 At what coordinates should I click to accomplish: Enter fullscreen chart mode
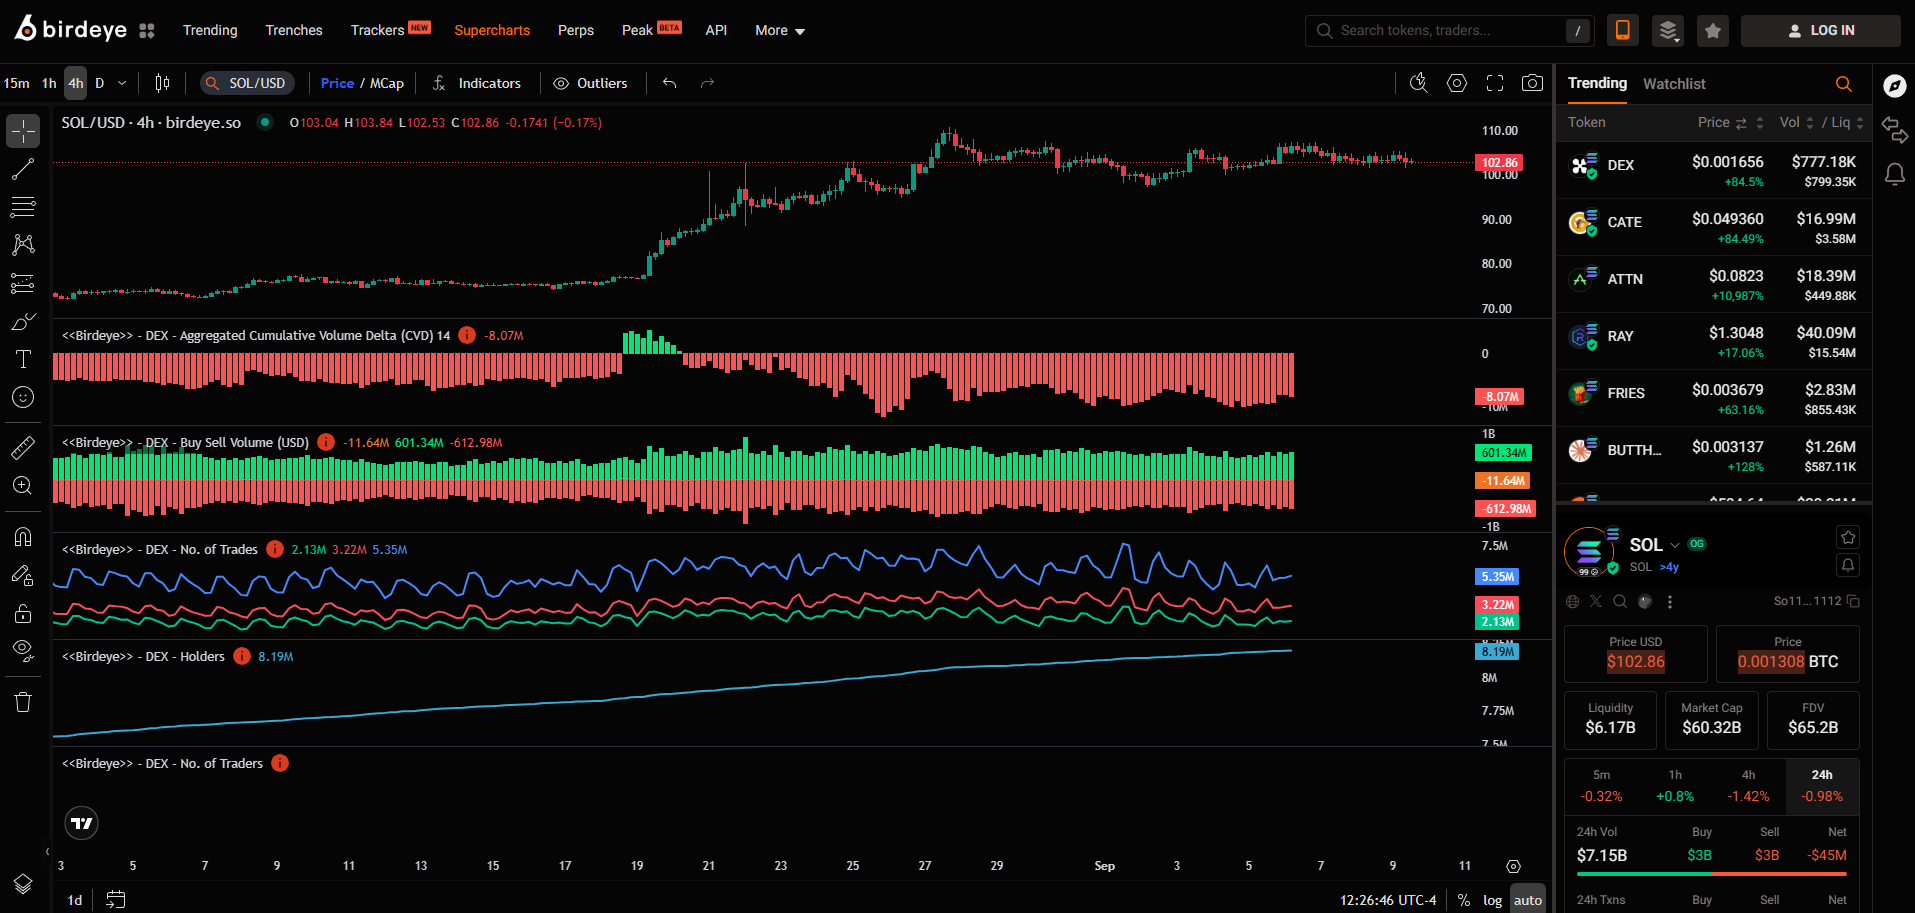click(x=1495, y=83)
